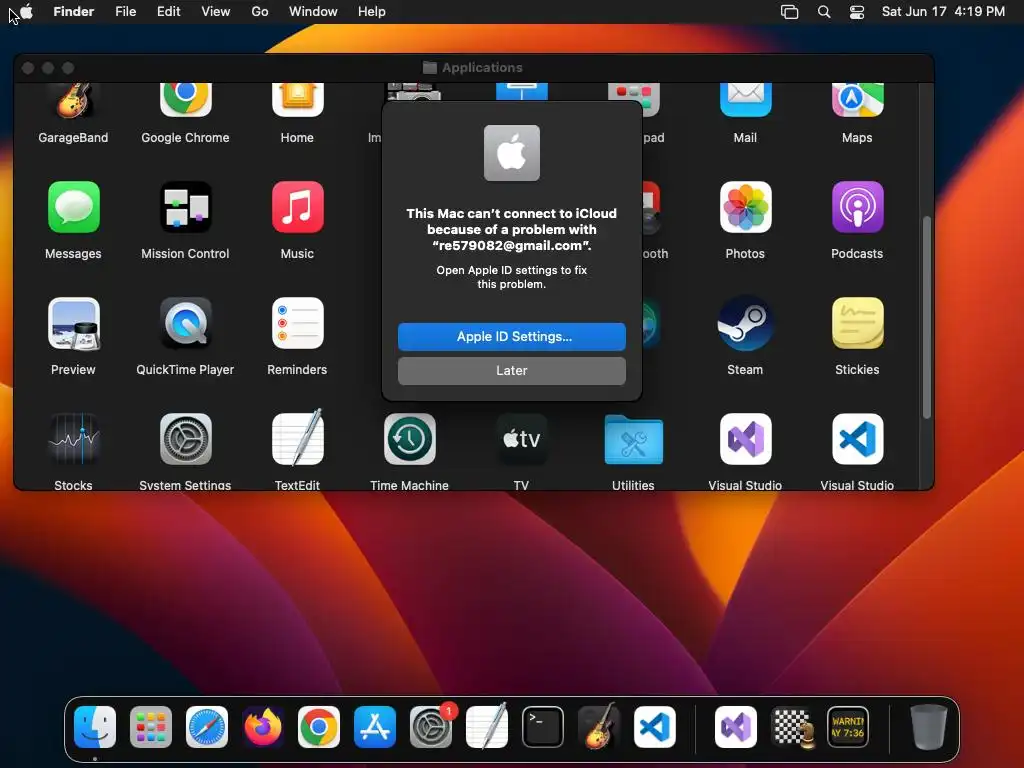Open the Utilities folder
The image size is (1024, 768).
(633, 440)
